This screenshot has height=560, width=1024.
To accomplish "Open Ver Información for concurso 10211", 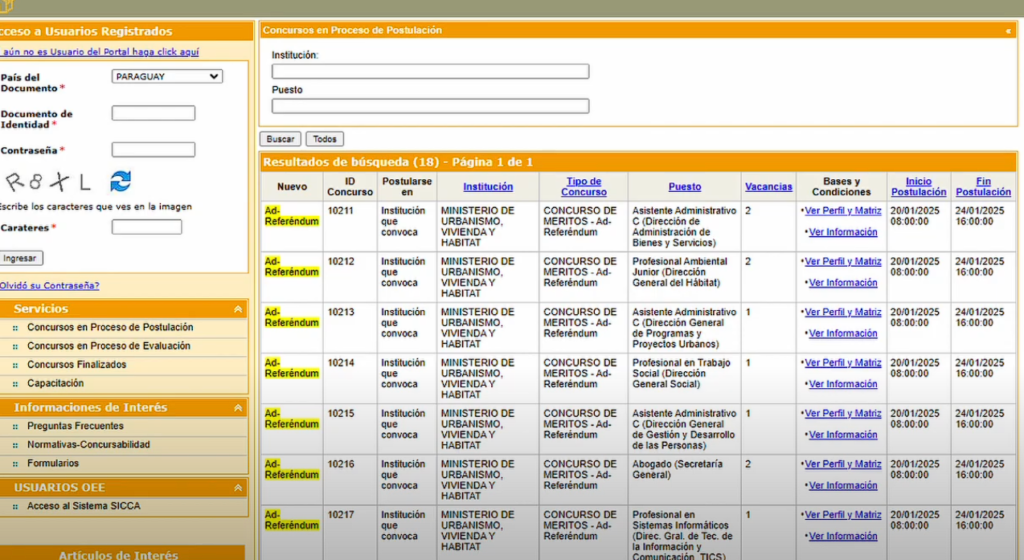I will pos(843,232).
